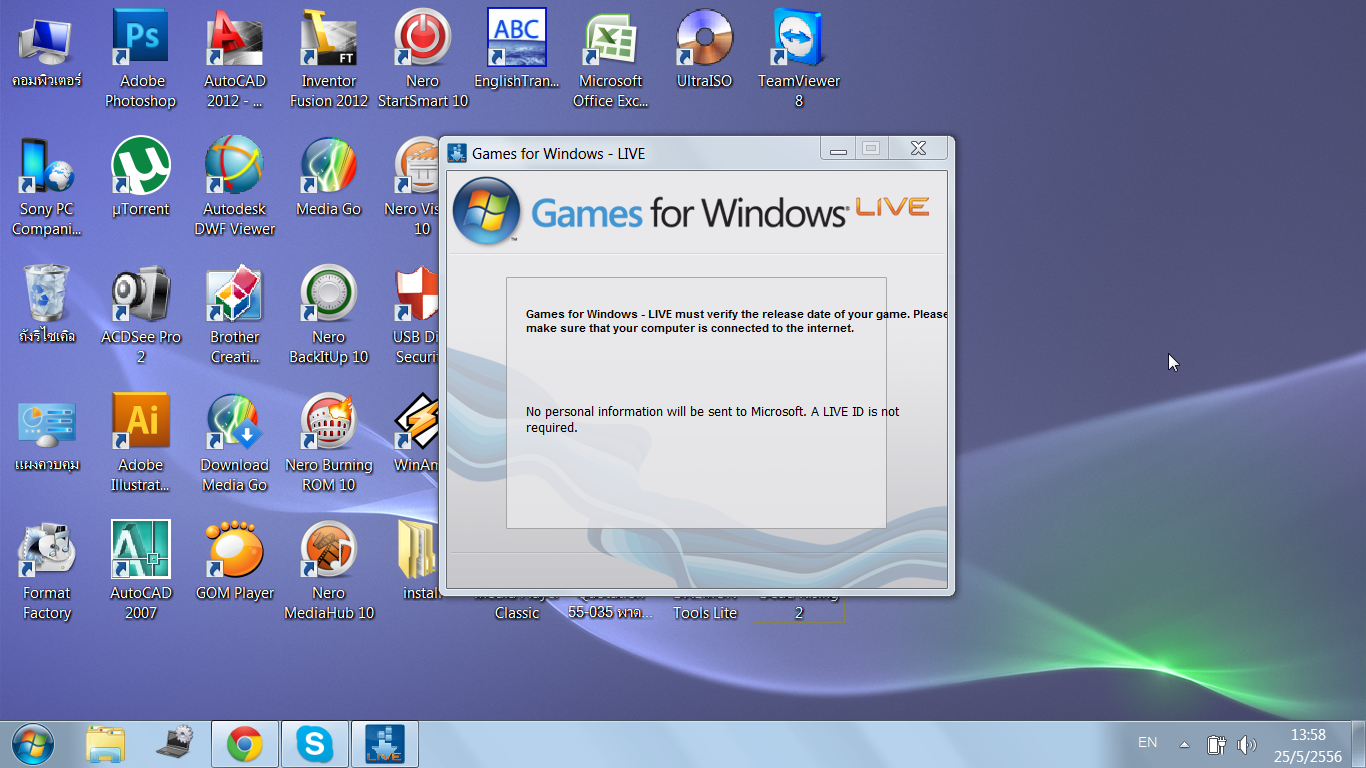This screenshot has height=768, width=1366.
Task: Click the Media Go desktop shortcut
Action: pyautogui.click(x=329, y=178)
